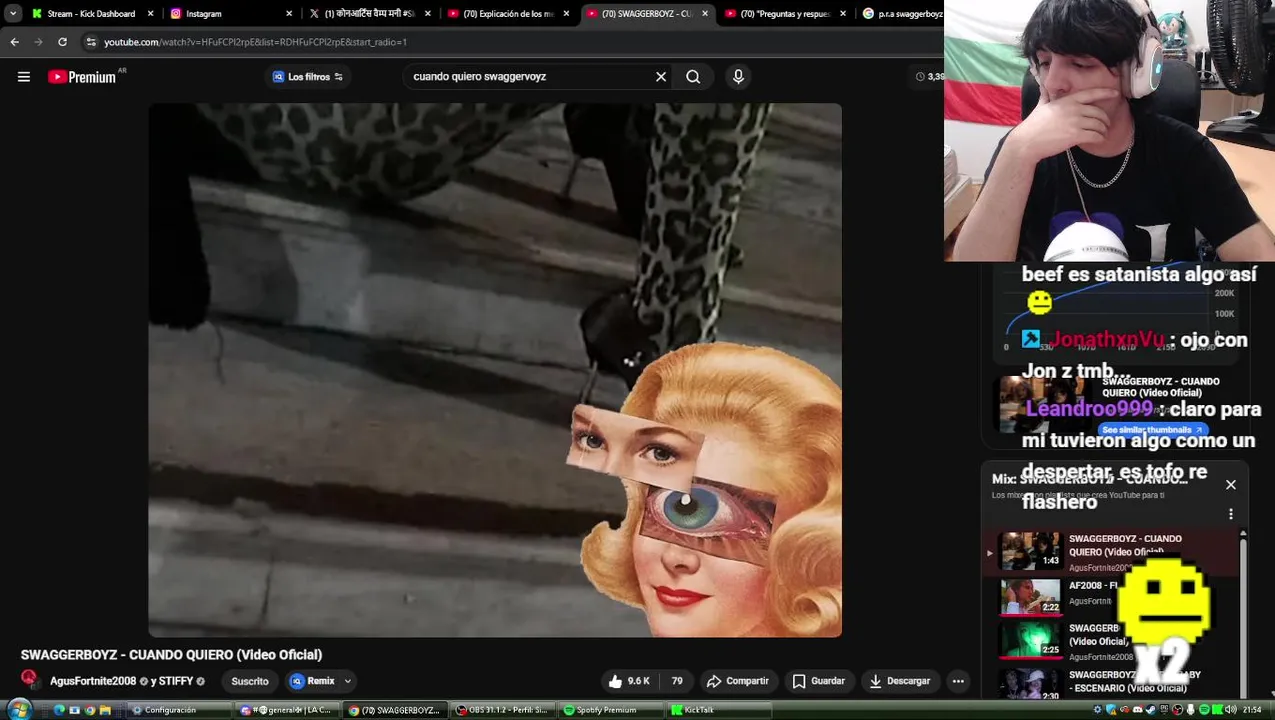Image resolution: width=1275 pixels, height=720 pixels.
Task: Reload the page with the refresh icon
Action: (62, 42)
